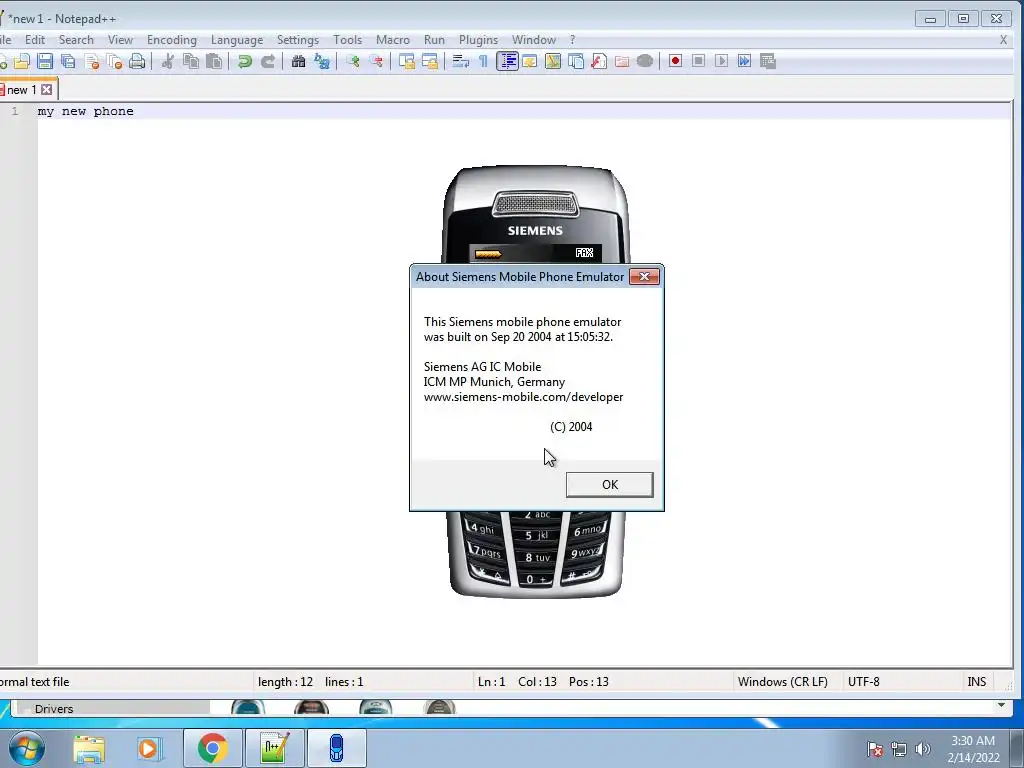Open Folder as Workspace toolbar icon
Viewport: 1024px width, 768px height.
(622, 61)
